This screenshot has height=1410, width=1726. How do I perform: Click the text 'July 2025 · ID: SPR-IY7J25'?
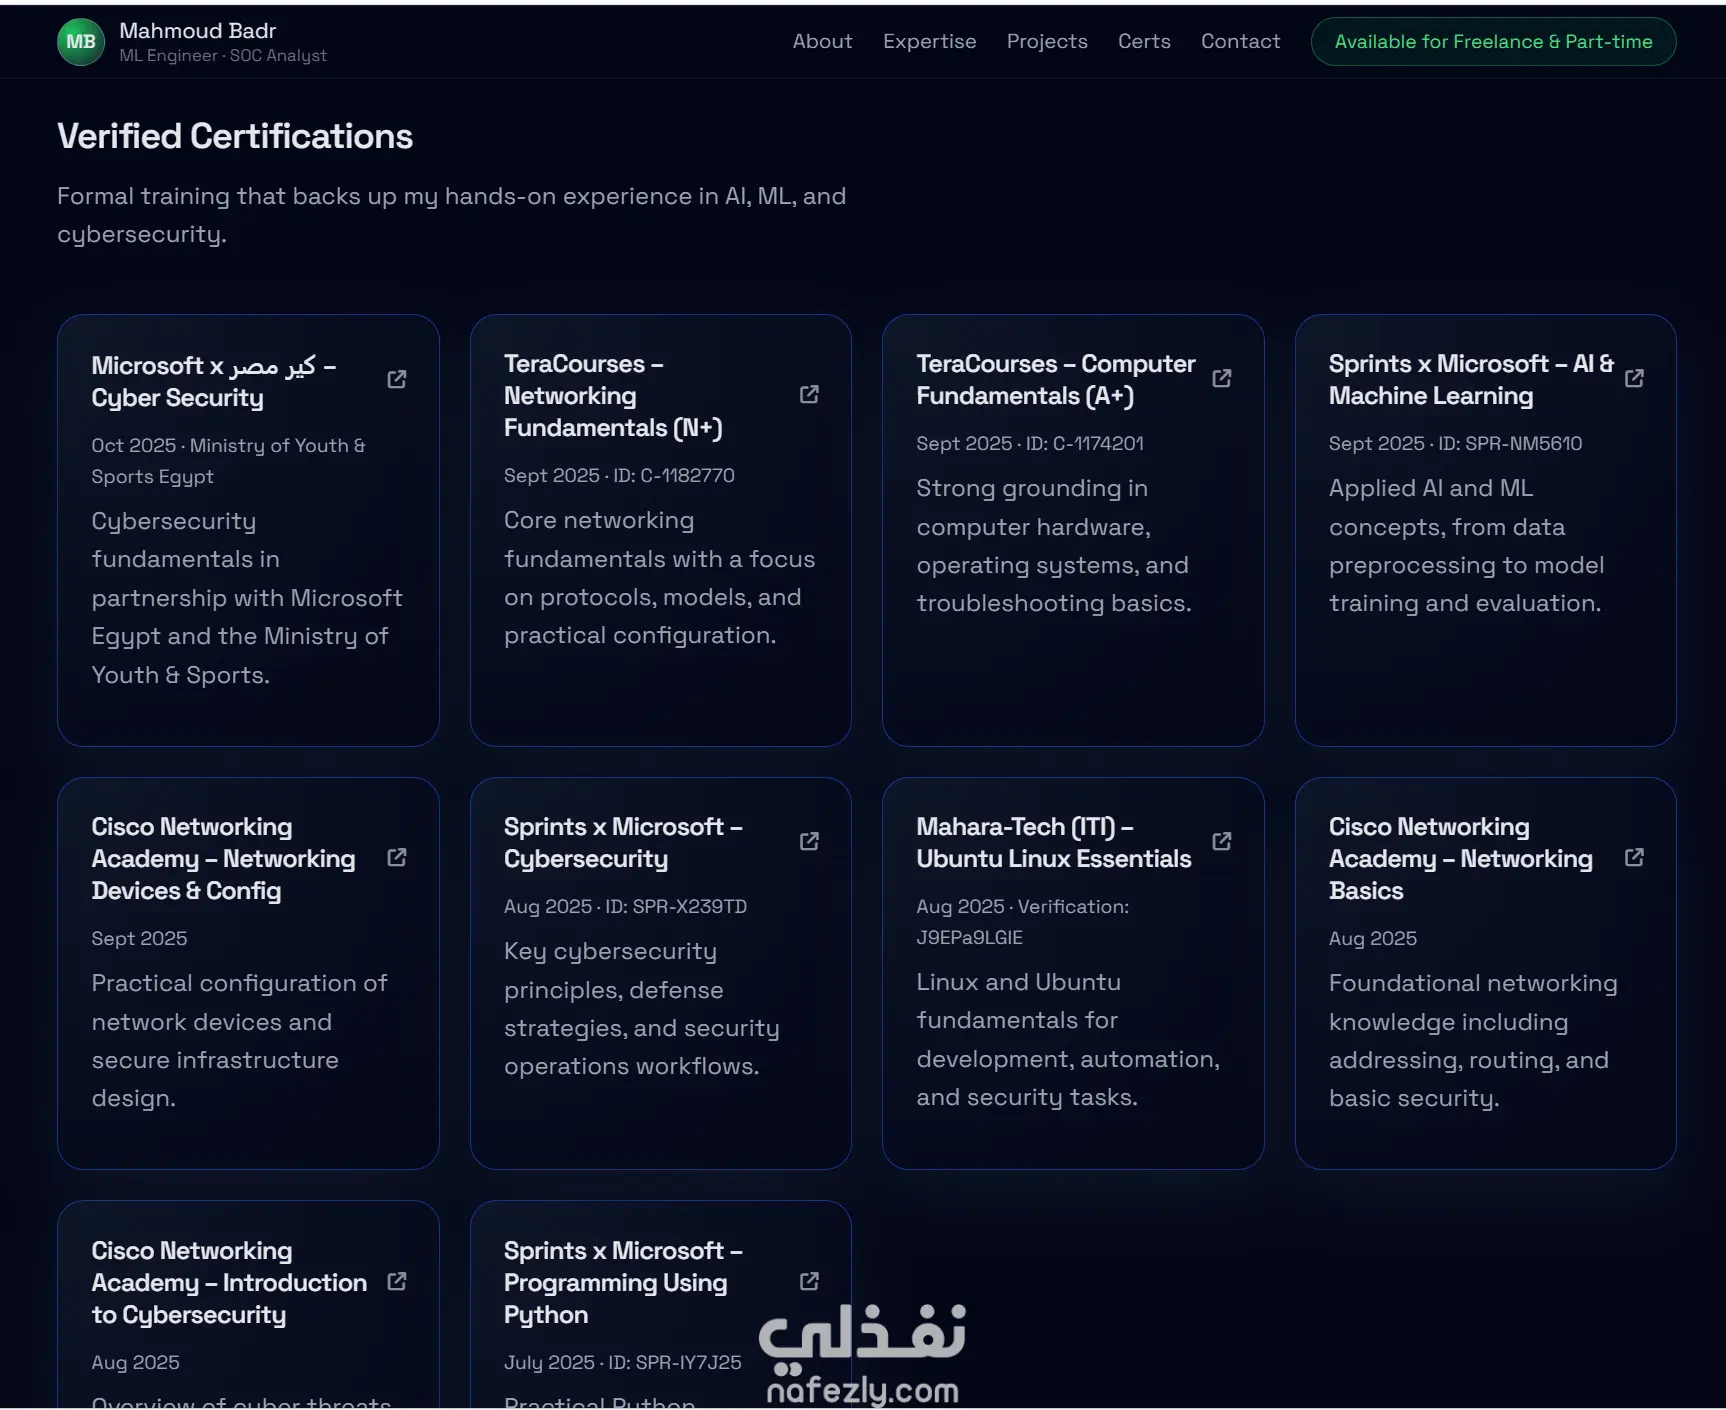click(x=623, y=1362)
